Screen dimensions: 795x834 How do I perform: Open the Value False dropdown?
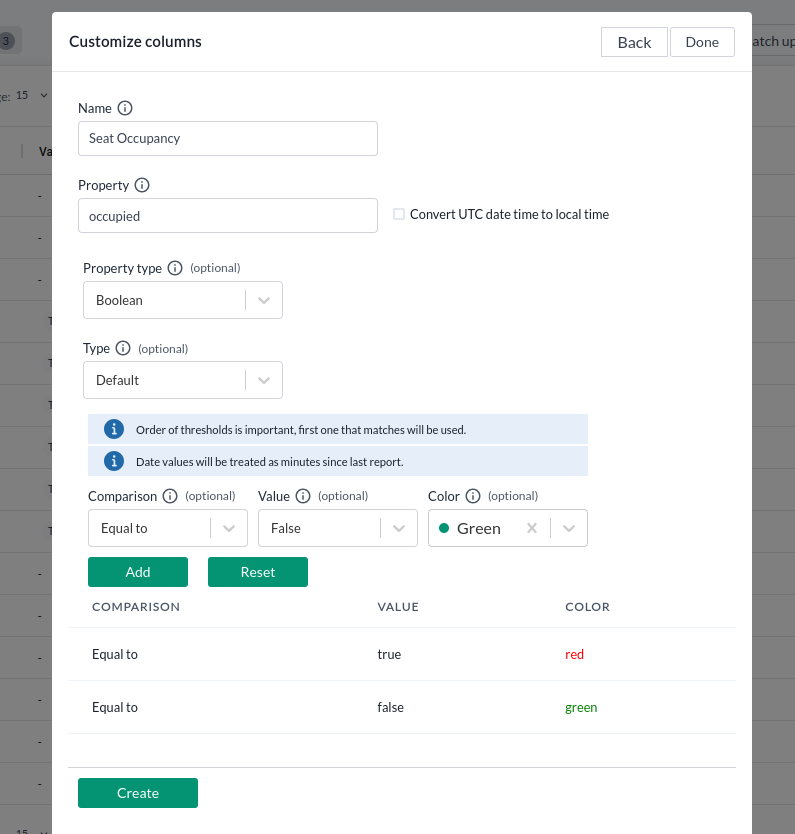point(338,528)
